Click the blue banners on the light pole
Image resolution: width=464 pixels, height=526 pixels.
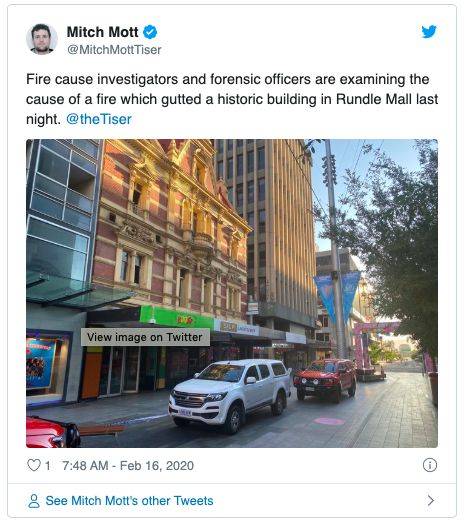(x=337, y=295)
